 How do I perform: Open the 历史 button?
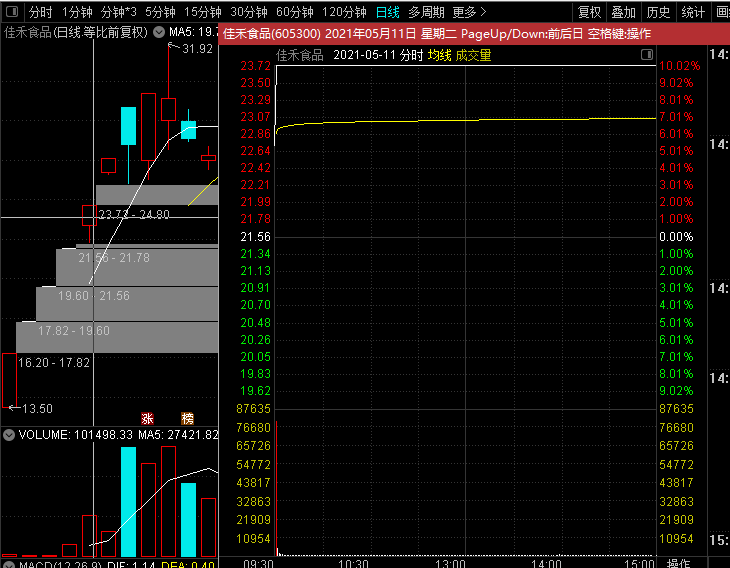click(658, 12)
